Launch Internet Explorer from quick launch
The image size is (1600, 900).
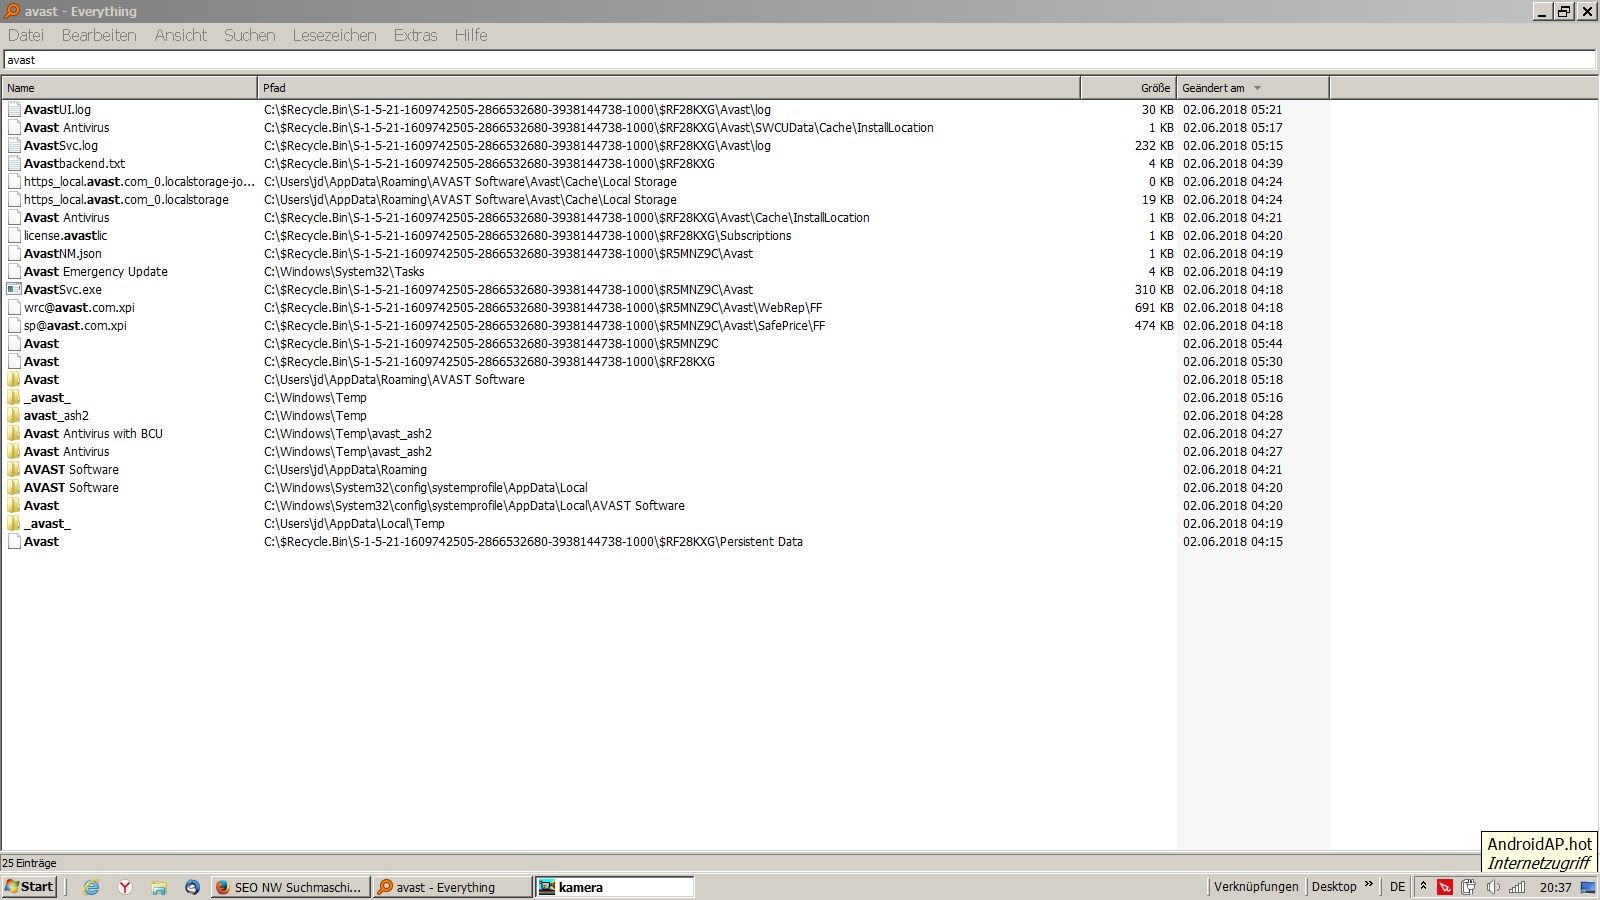pos(91,887)
